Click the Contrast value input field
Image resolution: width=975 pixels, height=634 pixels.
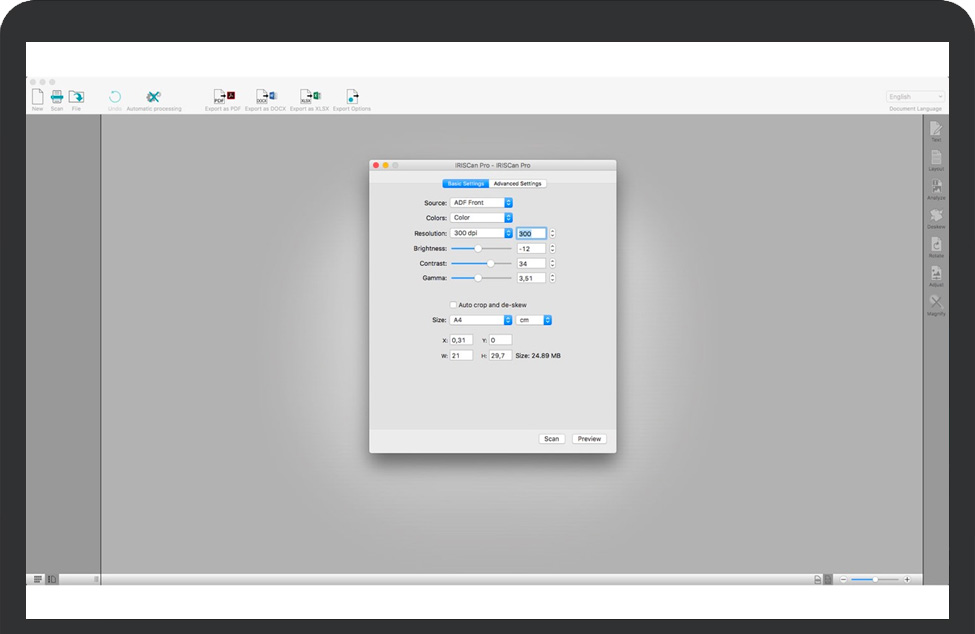[531, 263]
